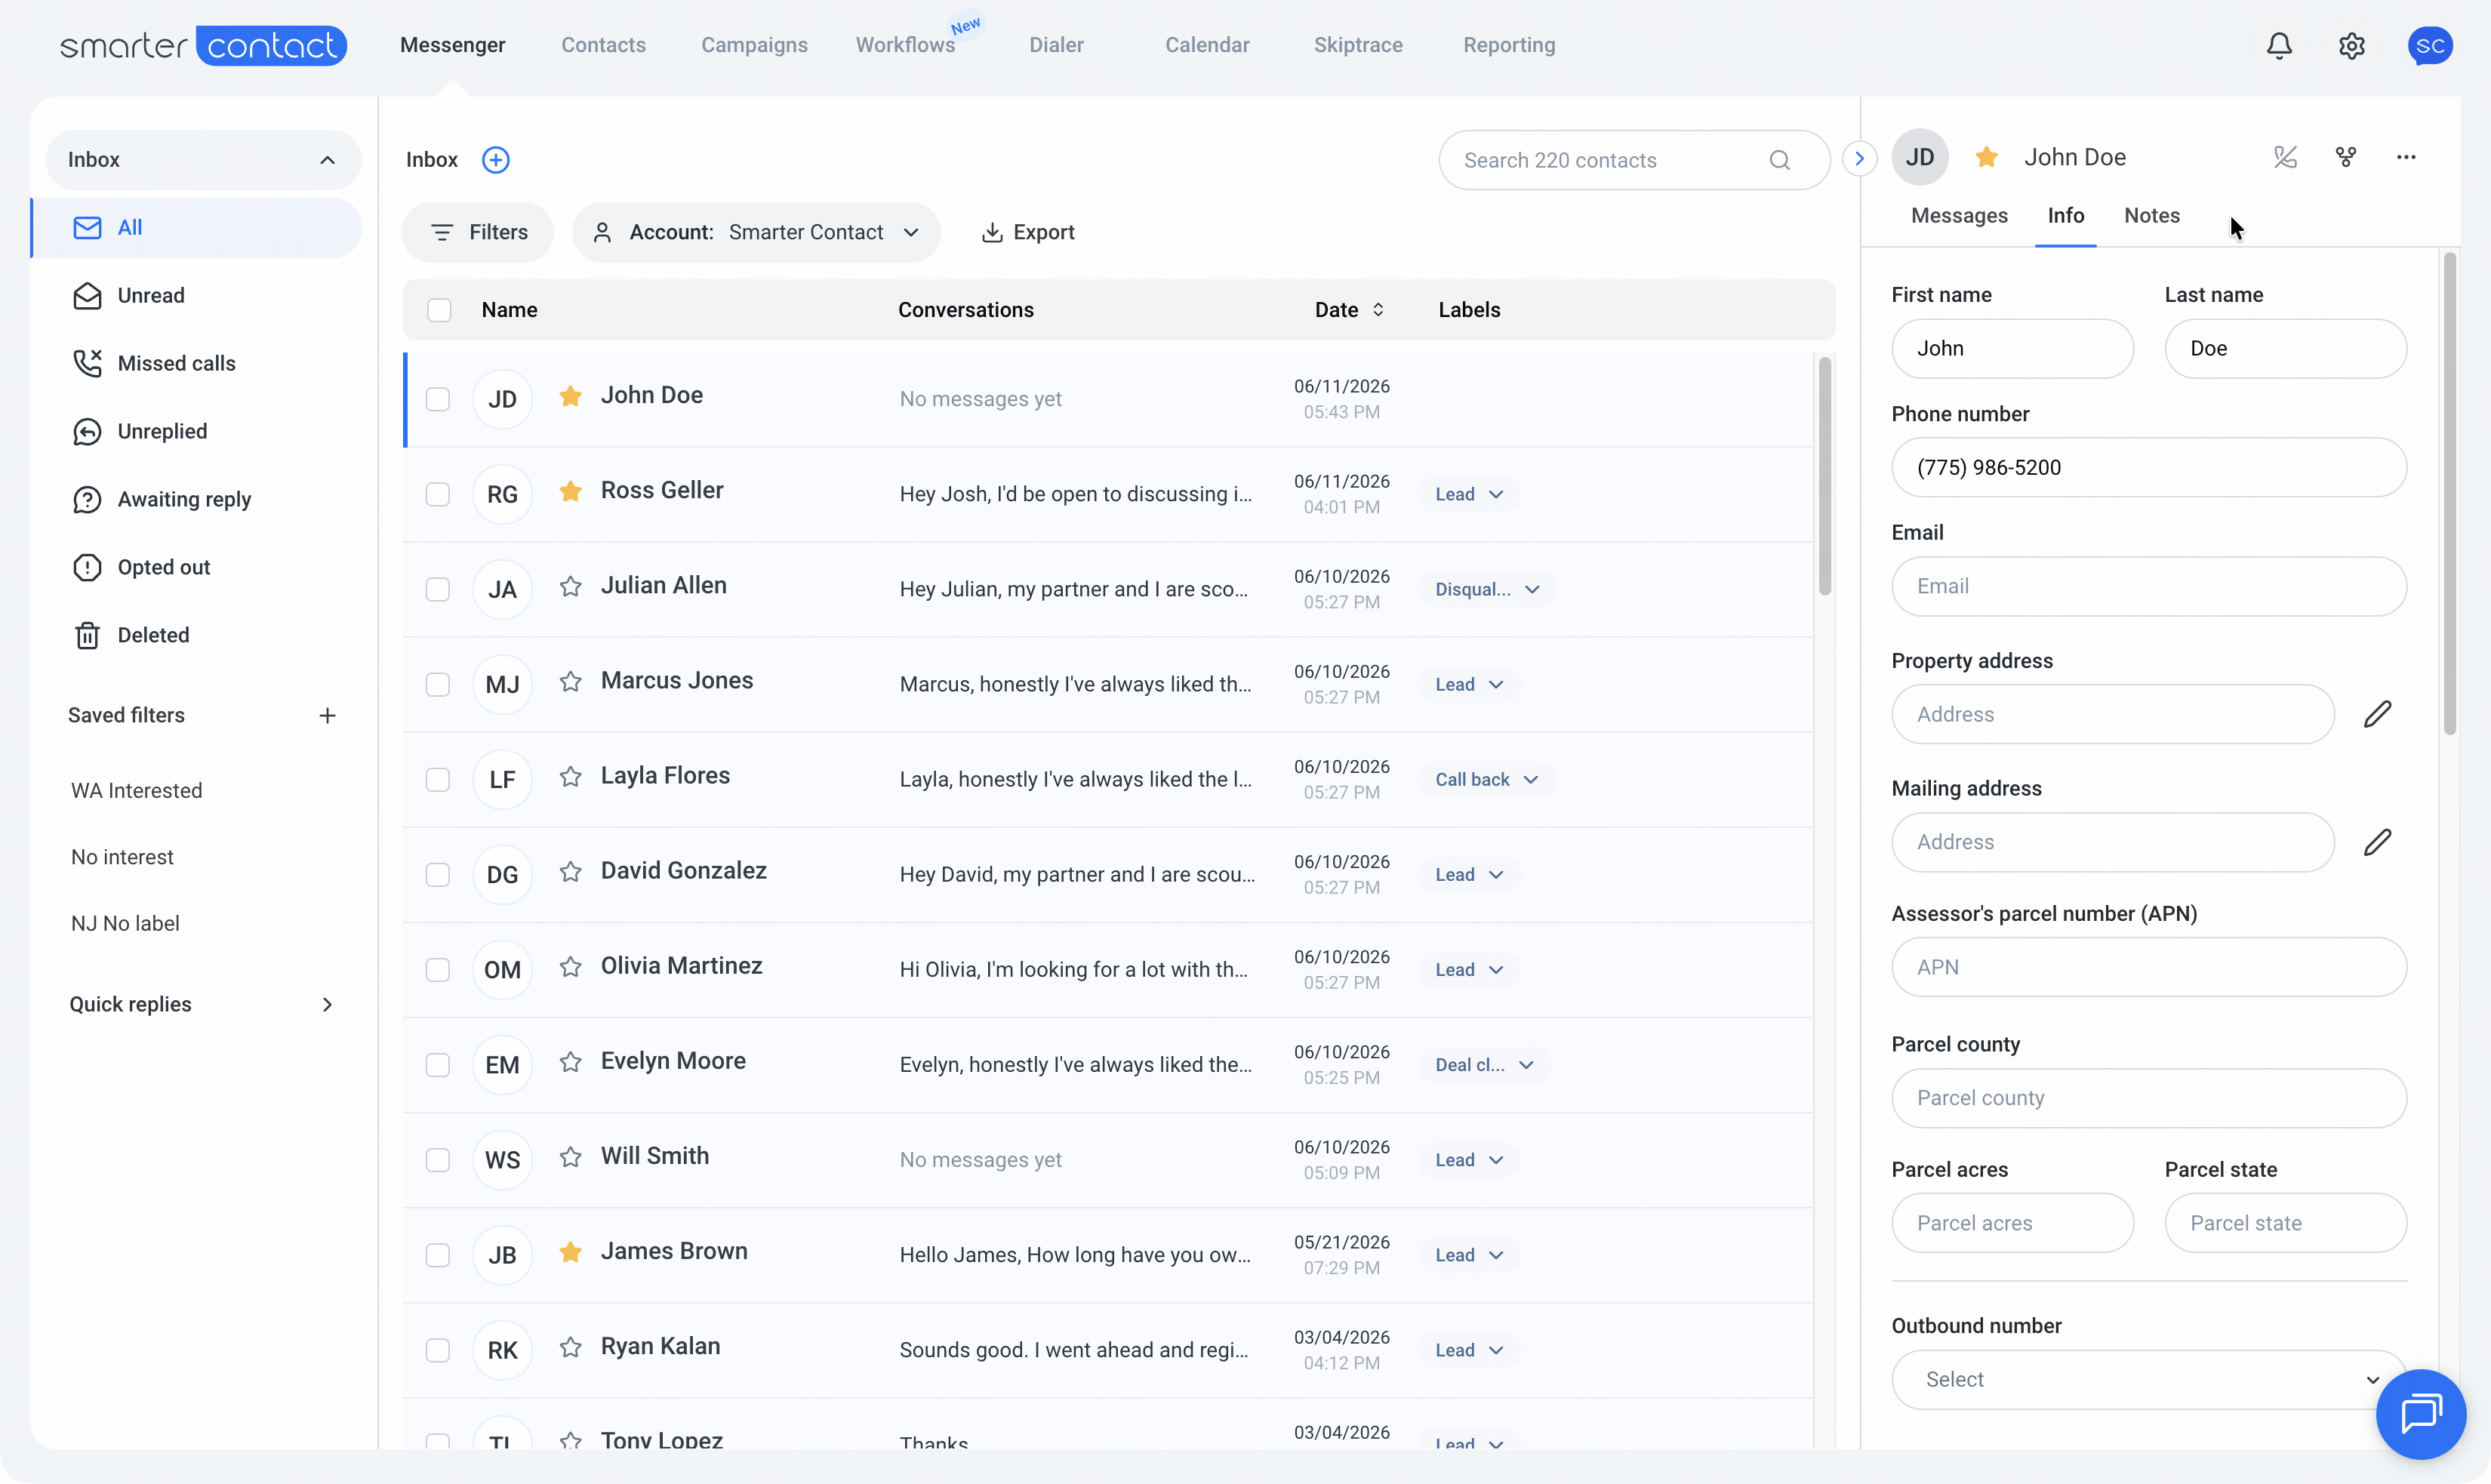The width and height of the screenshot is (2491, 1484).
Task: Click the info panel vertical scrollbar
Action: (2449, 494)
